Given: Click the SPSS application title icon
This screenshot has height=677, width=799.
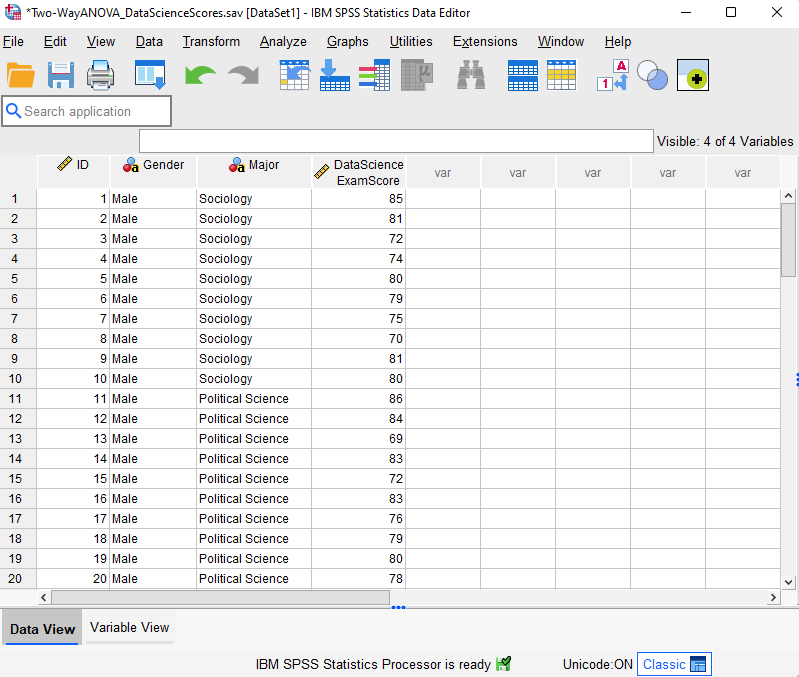Looking at the screenshot, I should [x=13, y=12].
